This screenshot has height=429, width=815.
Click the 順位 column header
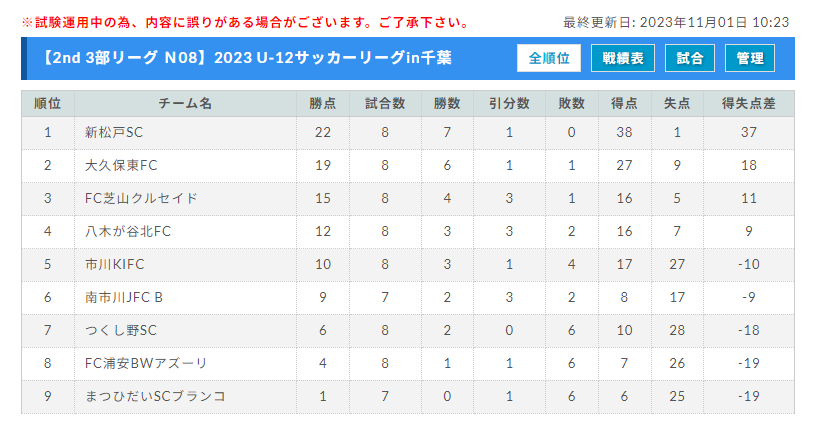click(x=48, y=103)
